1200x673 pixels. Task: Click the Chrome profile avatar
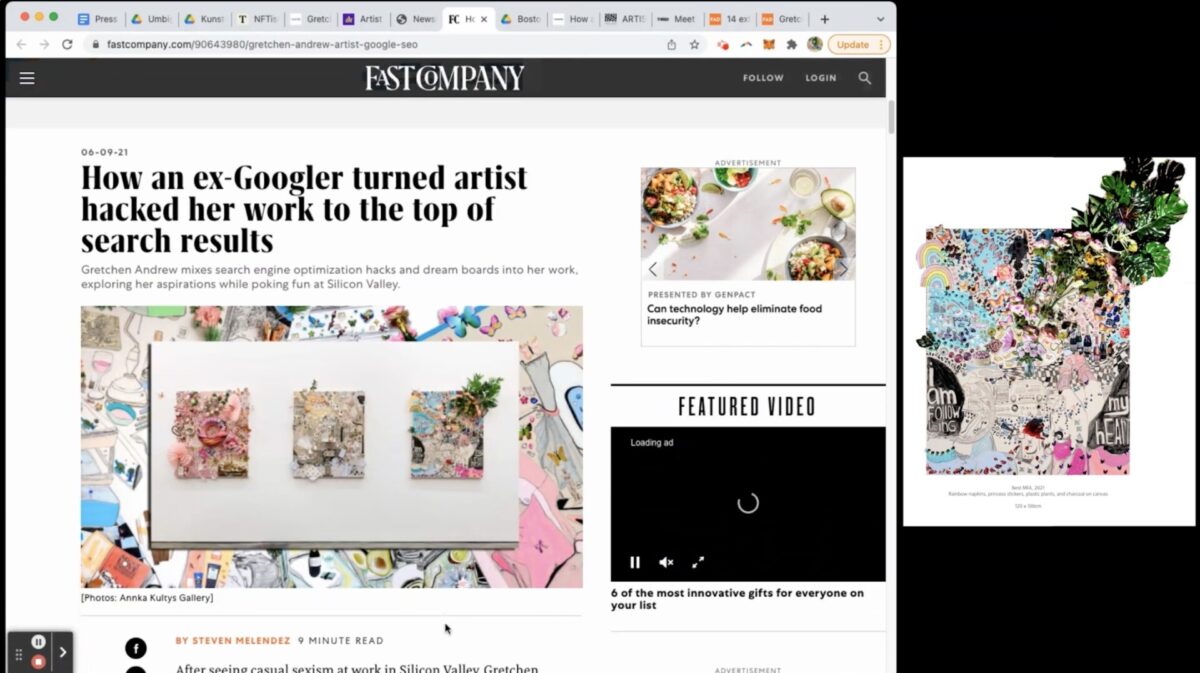click(x=815, y=45)
